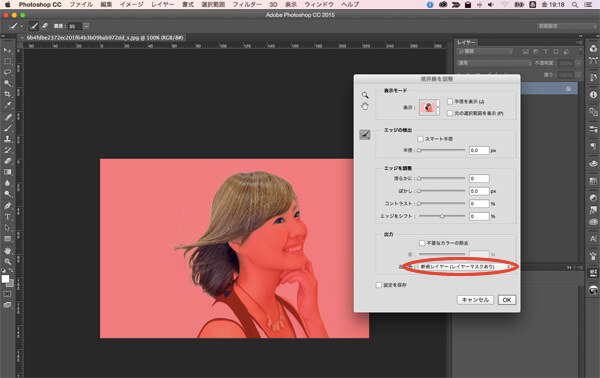
Task: Open the layer blend mode dropdown
Action: 494,63
